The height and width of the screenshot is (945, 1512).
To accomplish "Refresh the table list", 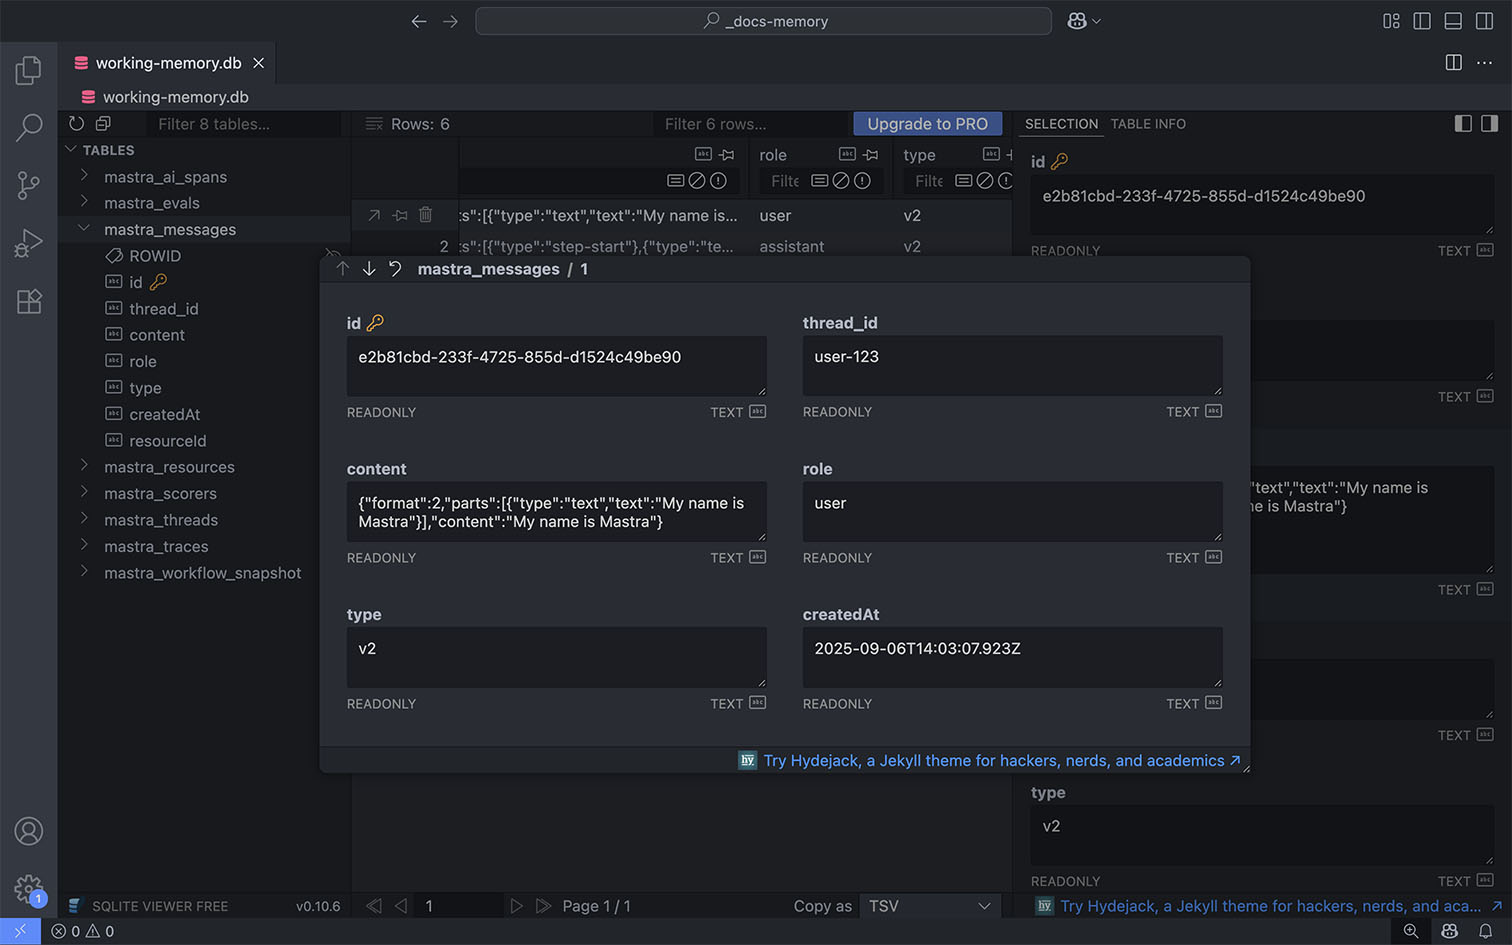I will tap(77, 123).
